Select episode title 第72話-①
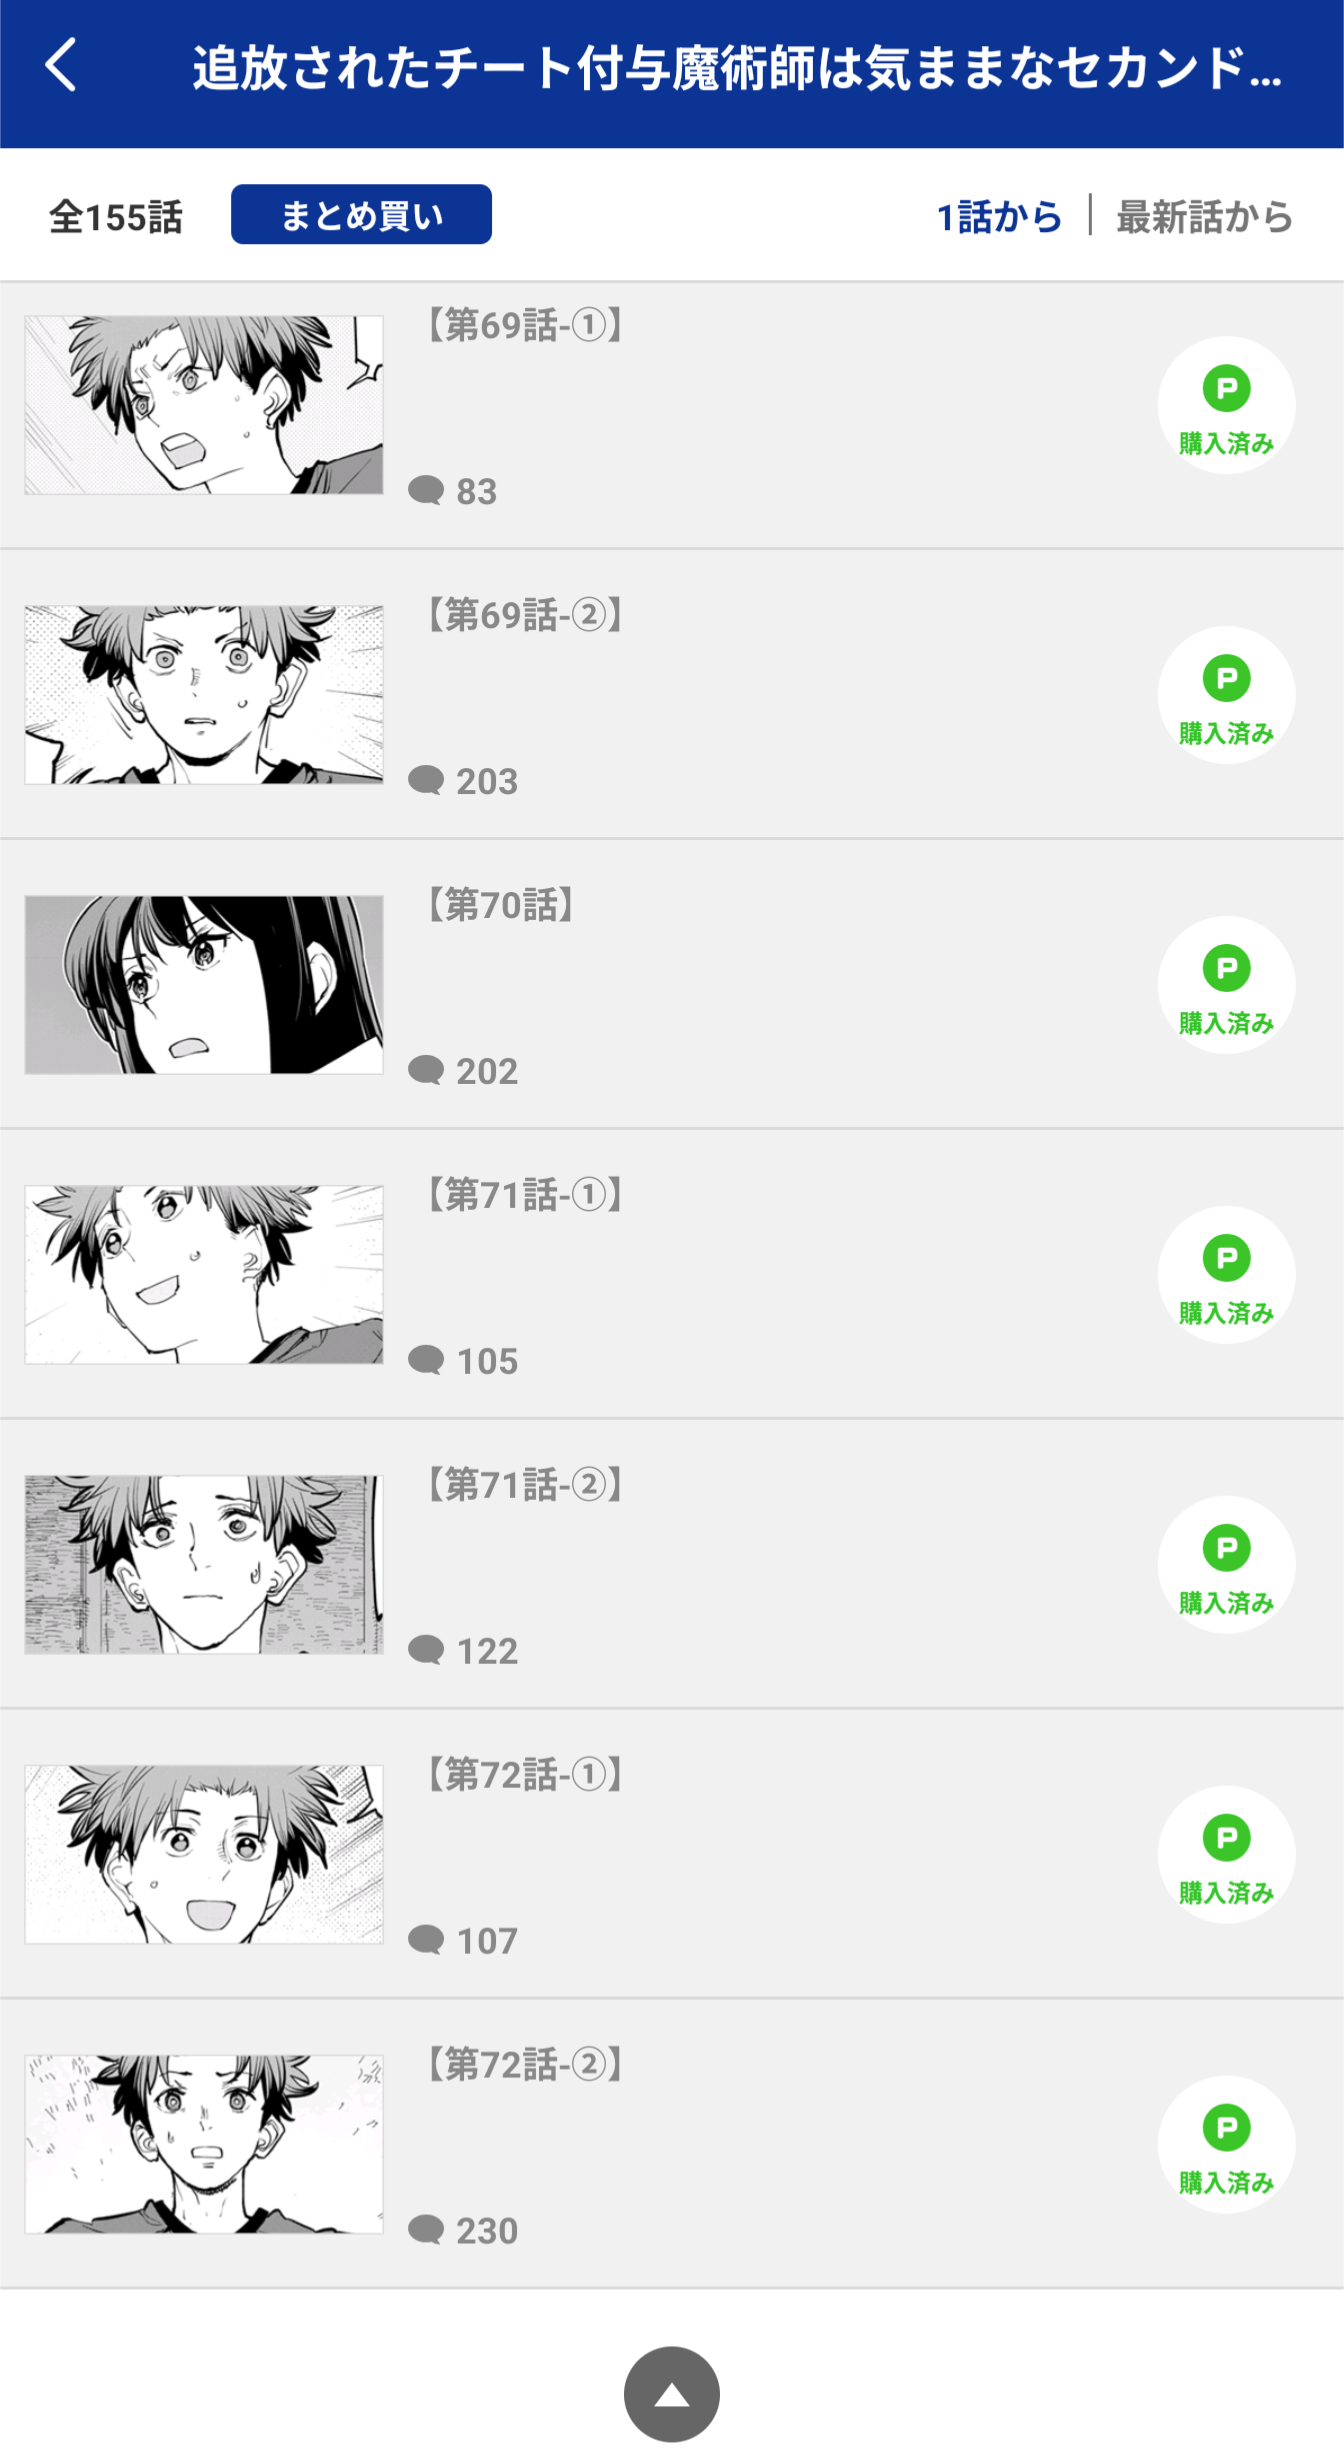The image size is (1344, 2460). click(x=524, y=1775)
